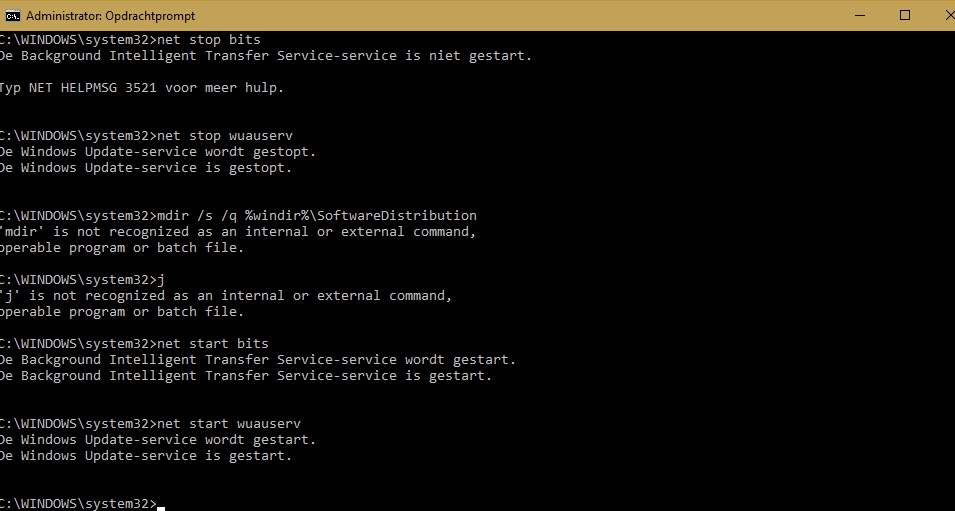Close the Administrator Opdrachtprompt window

pyautogui.click(x=947, y=15)
